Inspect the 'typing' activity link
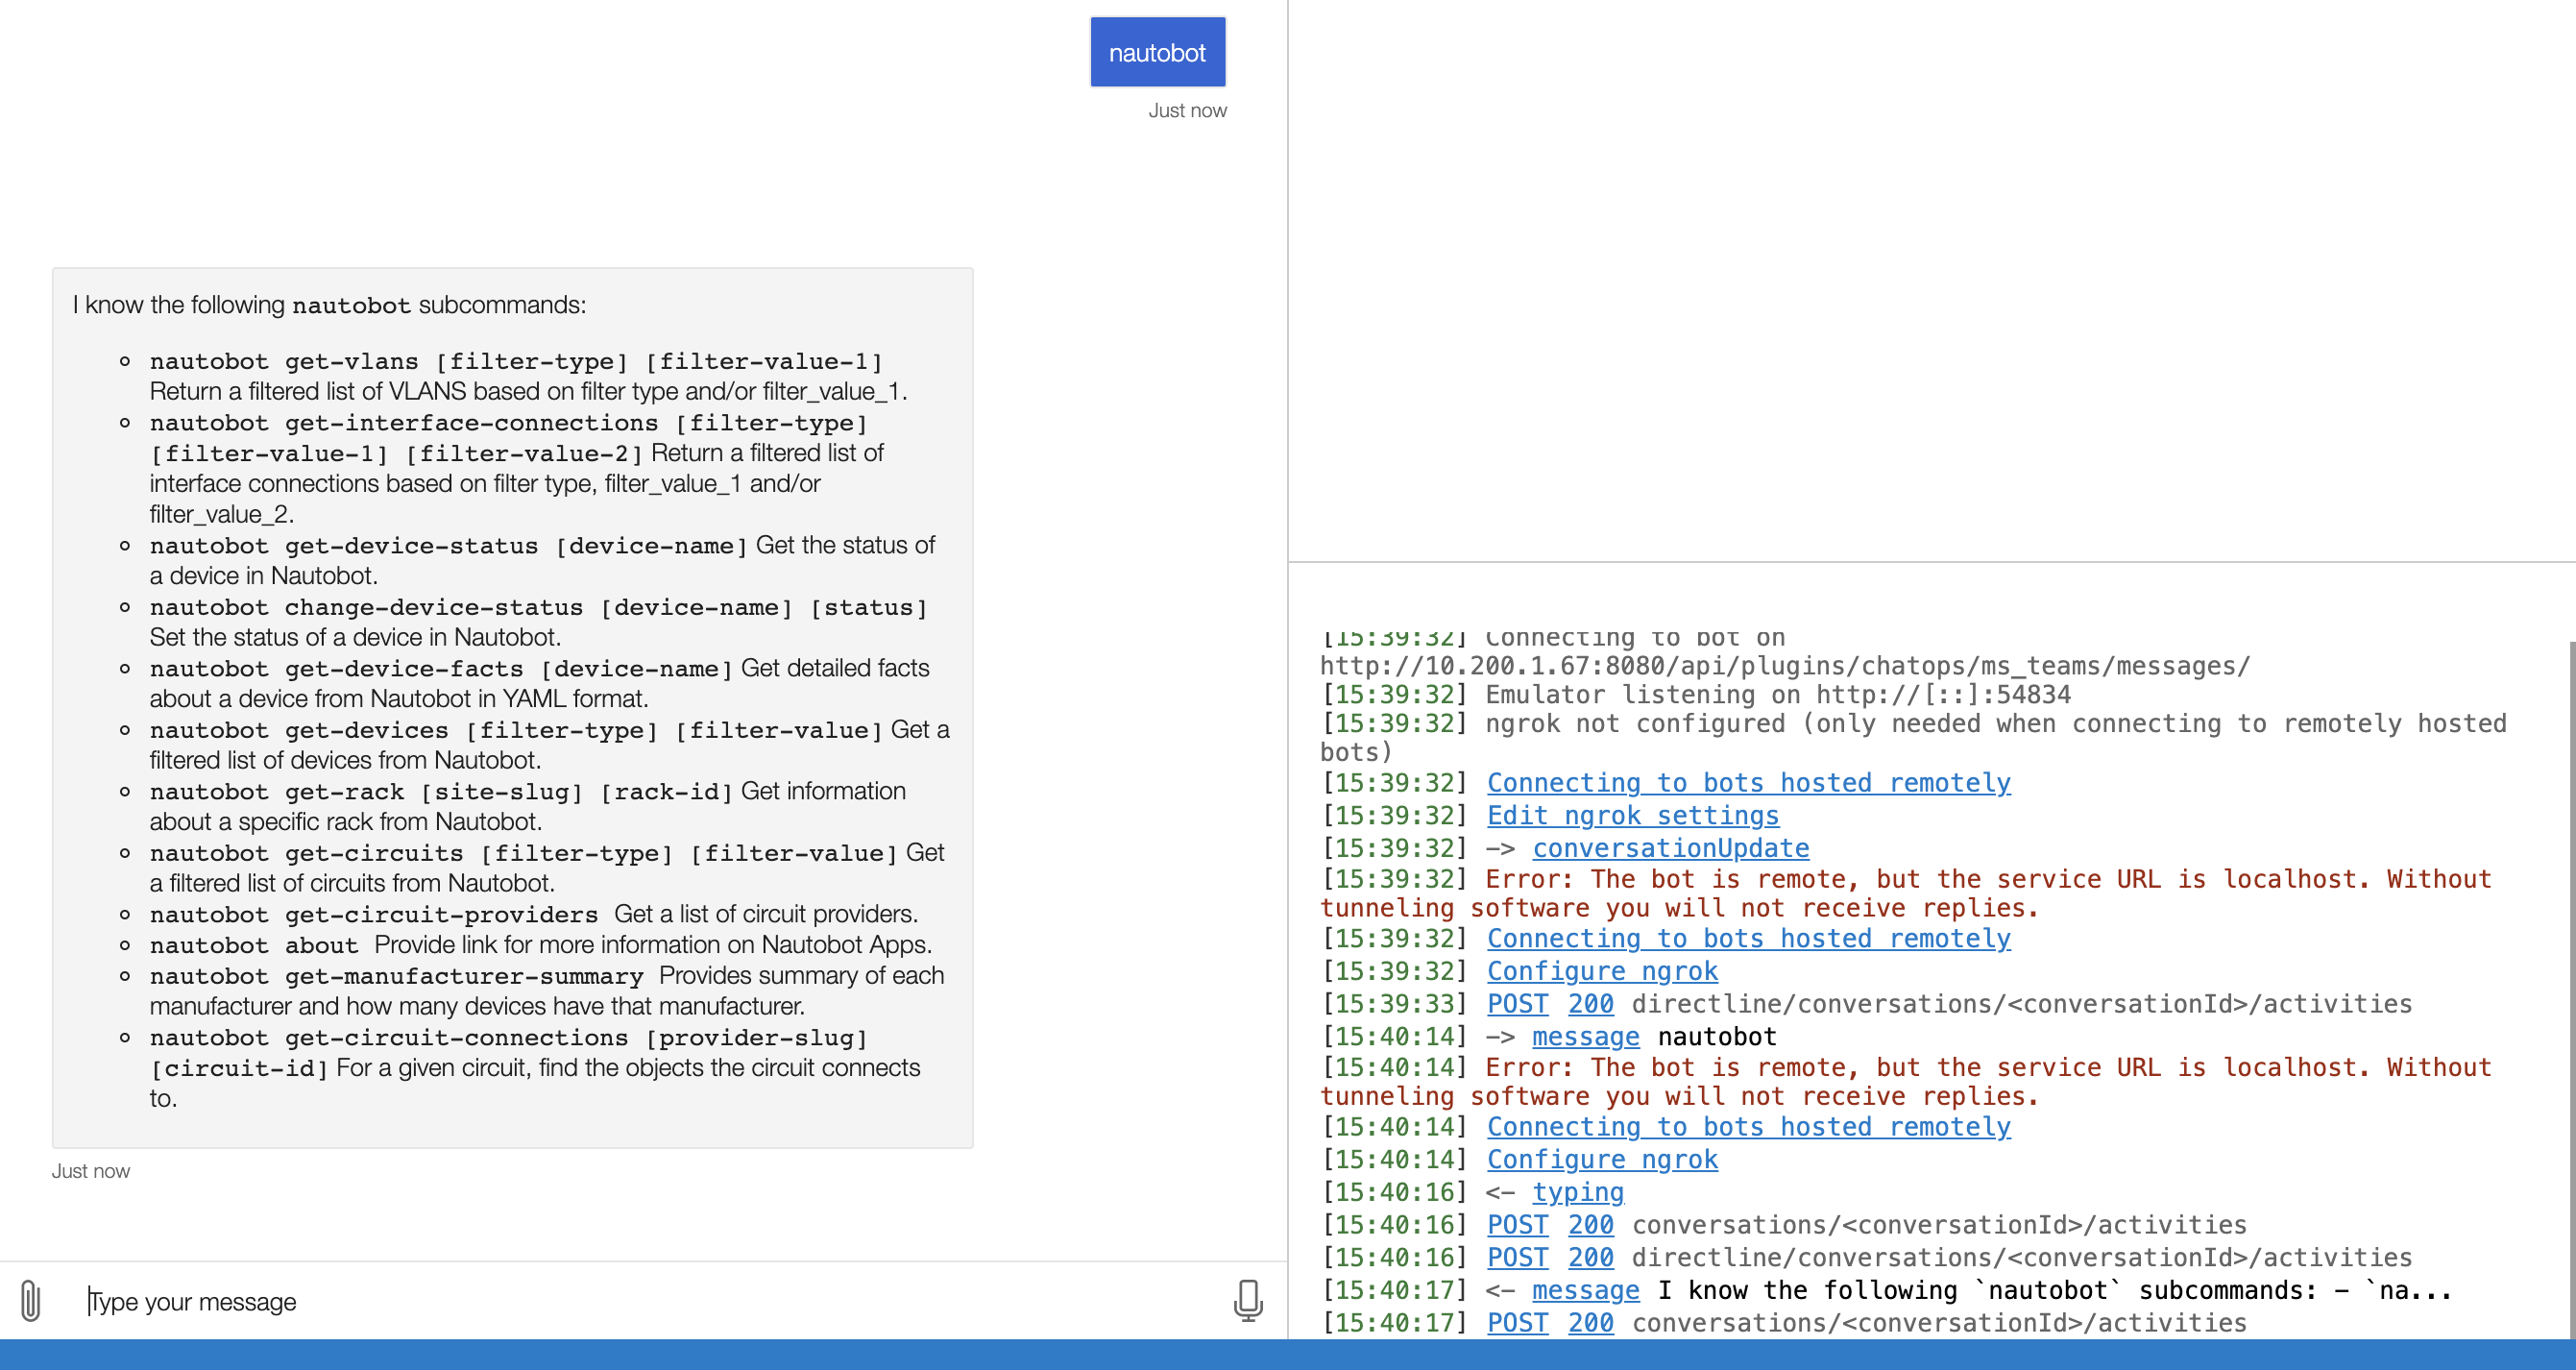This screenshot has width=2576, height=1370. point(1577,1192)
